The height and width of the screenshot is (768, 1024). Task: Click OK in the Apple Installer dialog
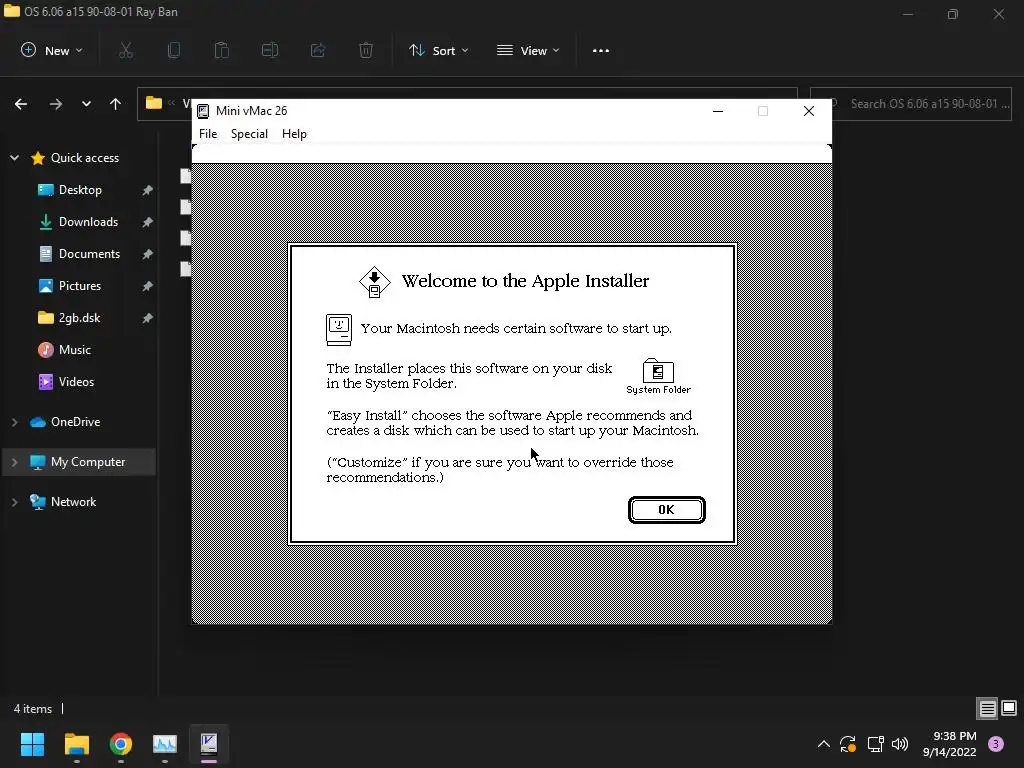point(666,510)
